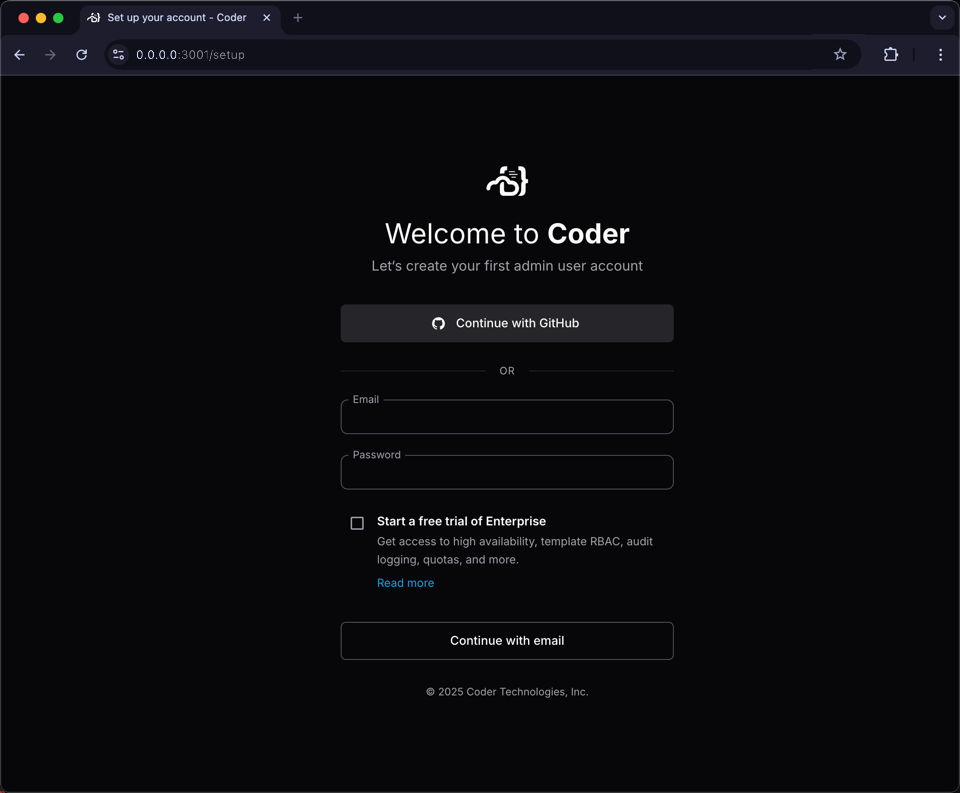Click the new tab plus button
This screenshot has height=793, width=960.
297,17
